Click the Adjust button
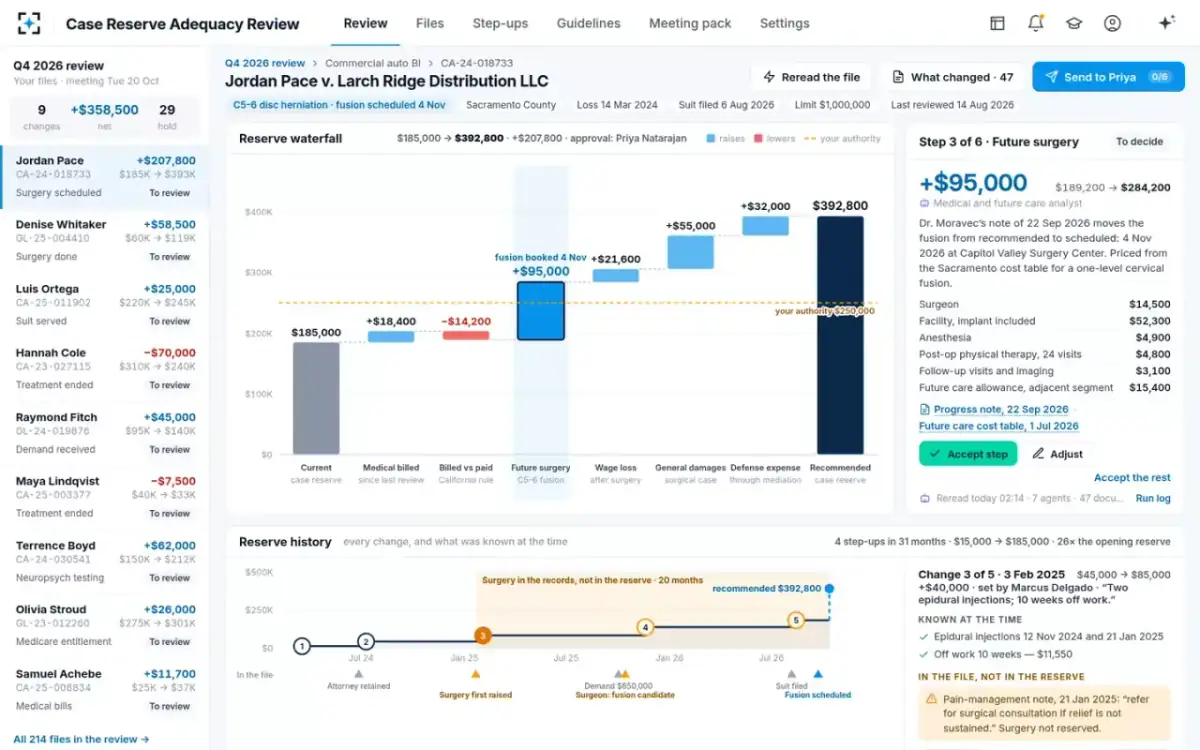 click(x=1057, y=454)
